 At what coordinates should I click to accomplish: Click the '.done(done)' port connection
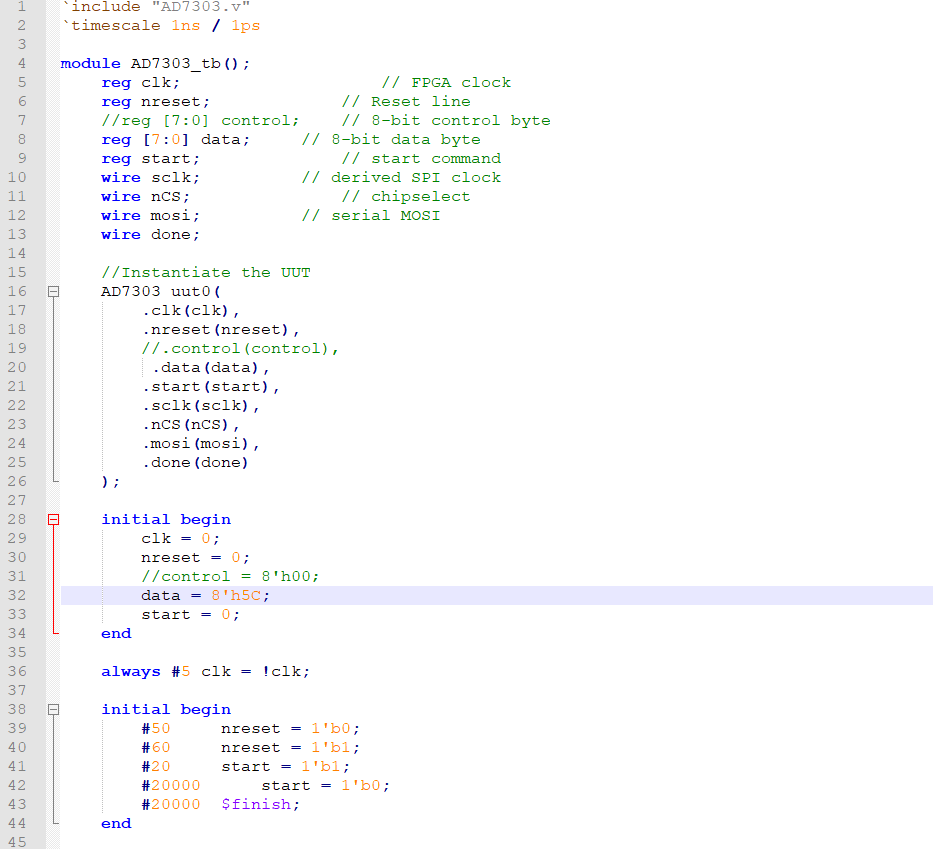pyautogui.click(x=195, y=463)
